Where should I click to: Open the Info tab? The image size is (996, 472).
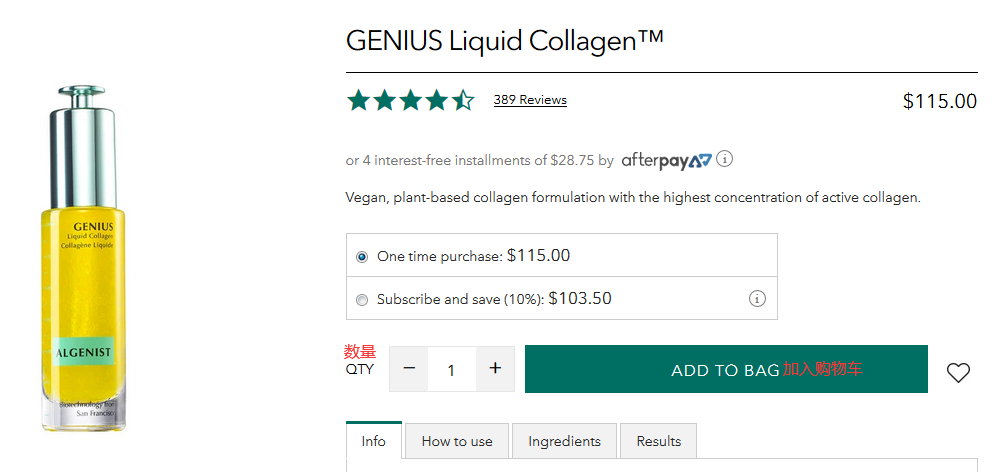(374, 441)
